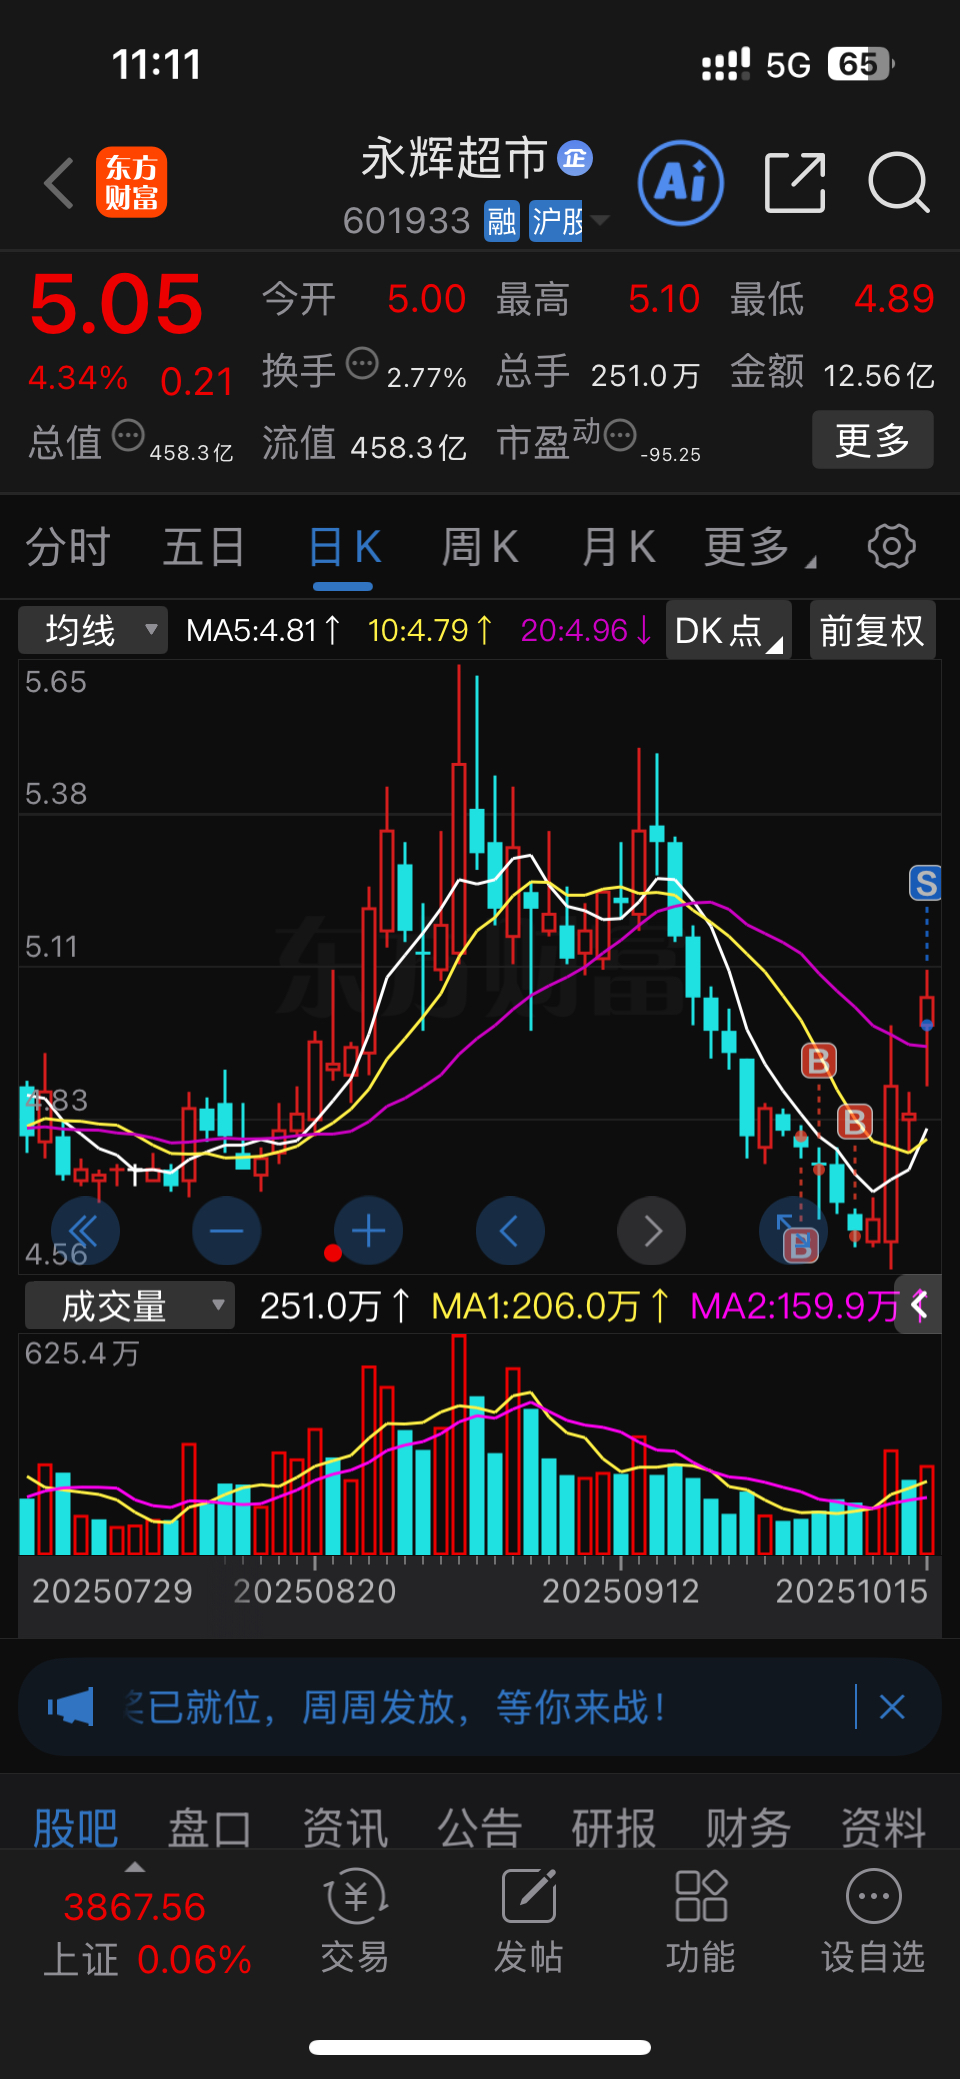Tap the 换手 info bubble icon
This screenshot has height=2079, width=960.
pyautogui.click(x=362, y=364)
